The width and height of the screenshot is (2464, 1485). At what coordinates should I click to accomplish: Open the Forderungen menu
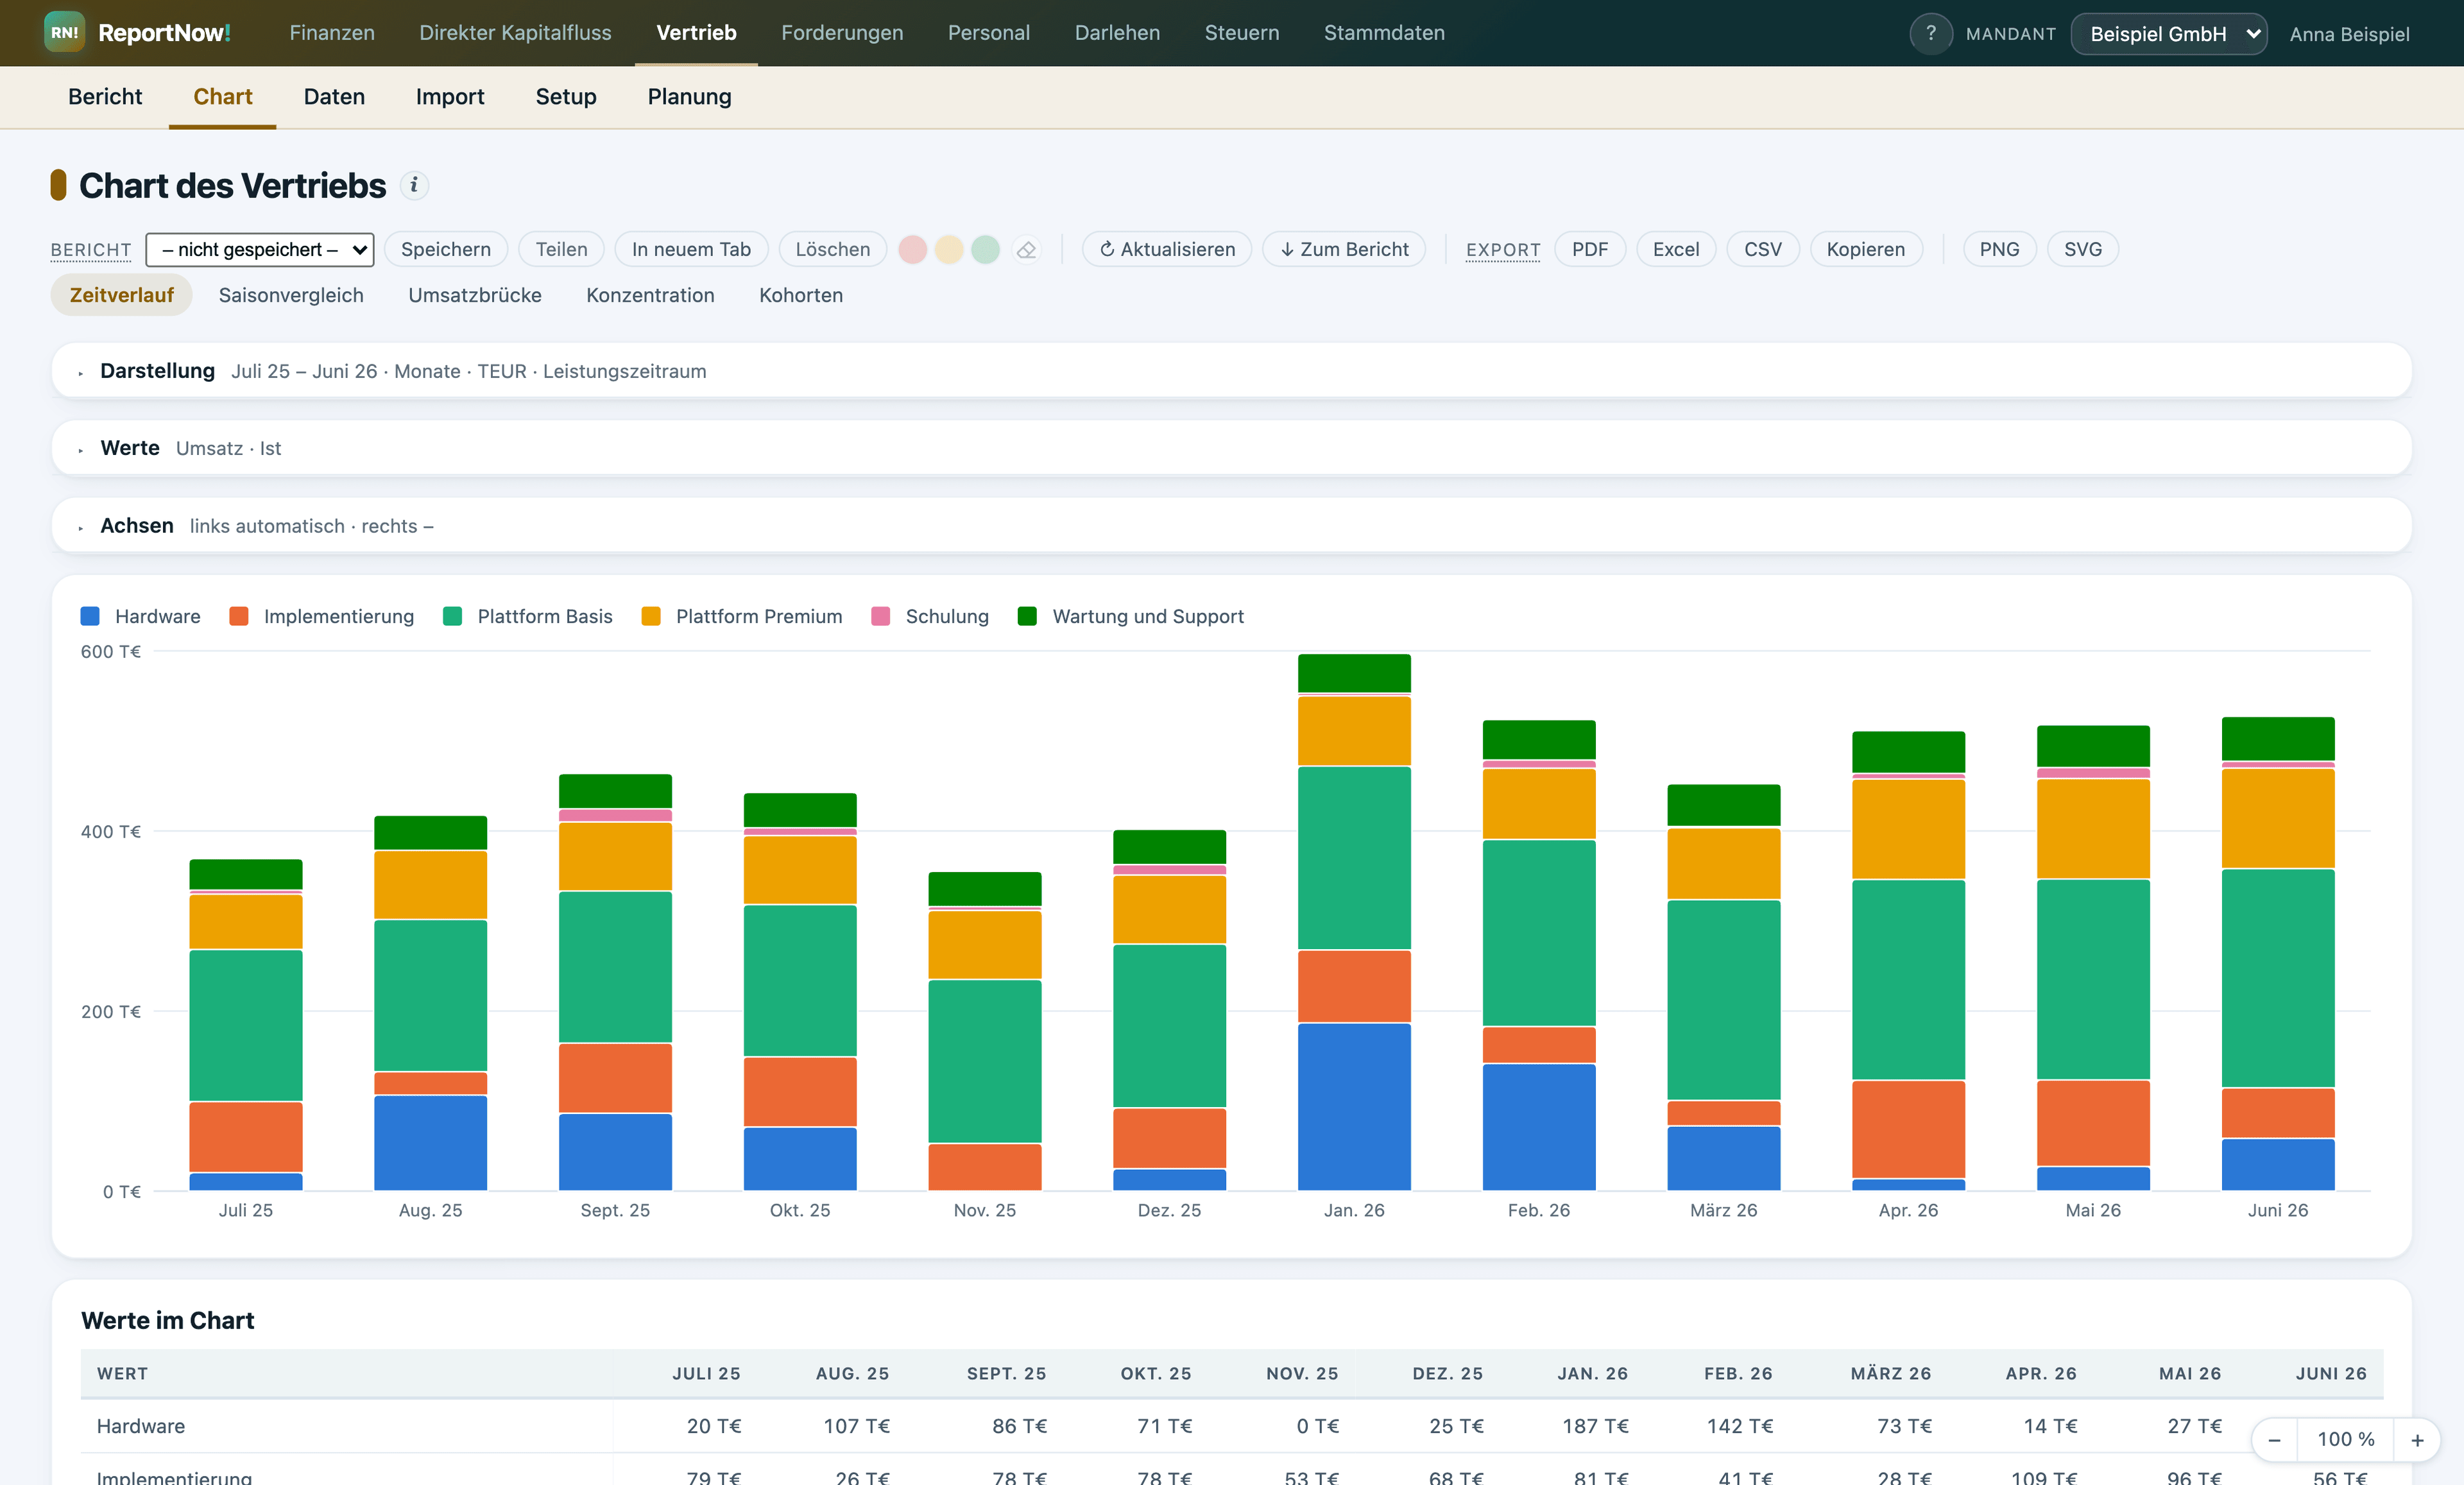point(842,33)
